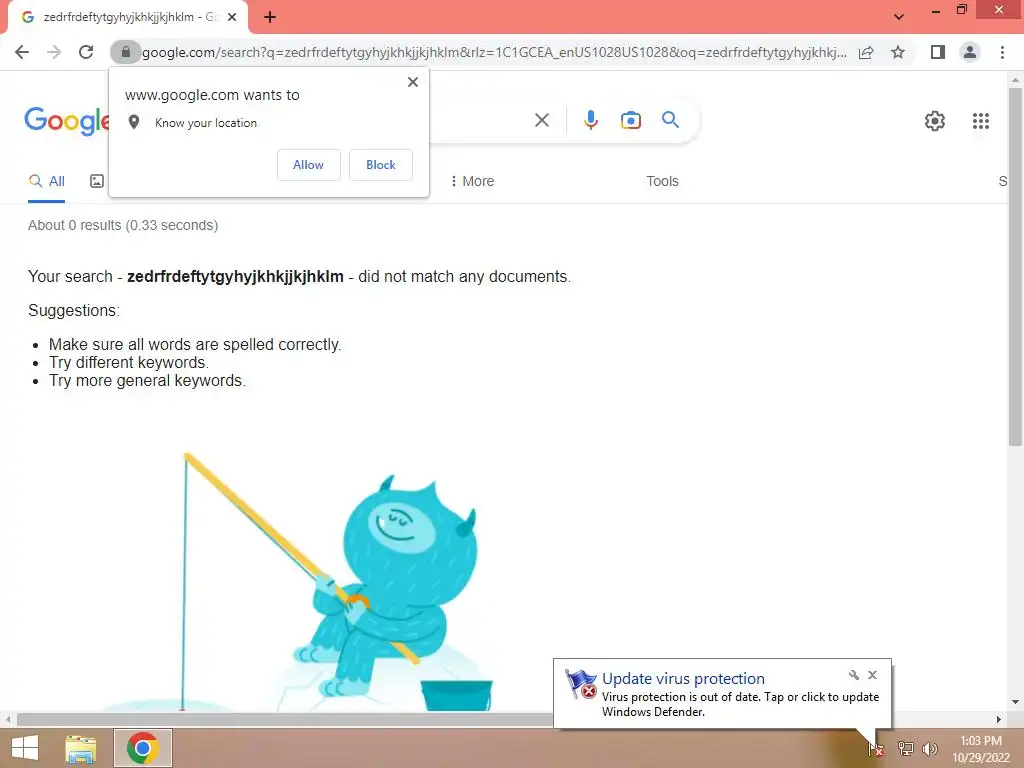Open the Google apps grid
1024x768 pixels.
coord(981,121)
